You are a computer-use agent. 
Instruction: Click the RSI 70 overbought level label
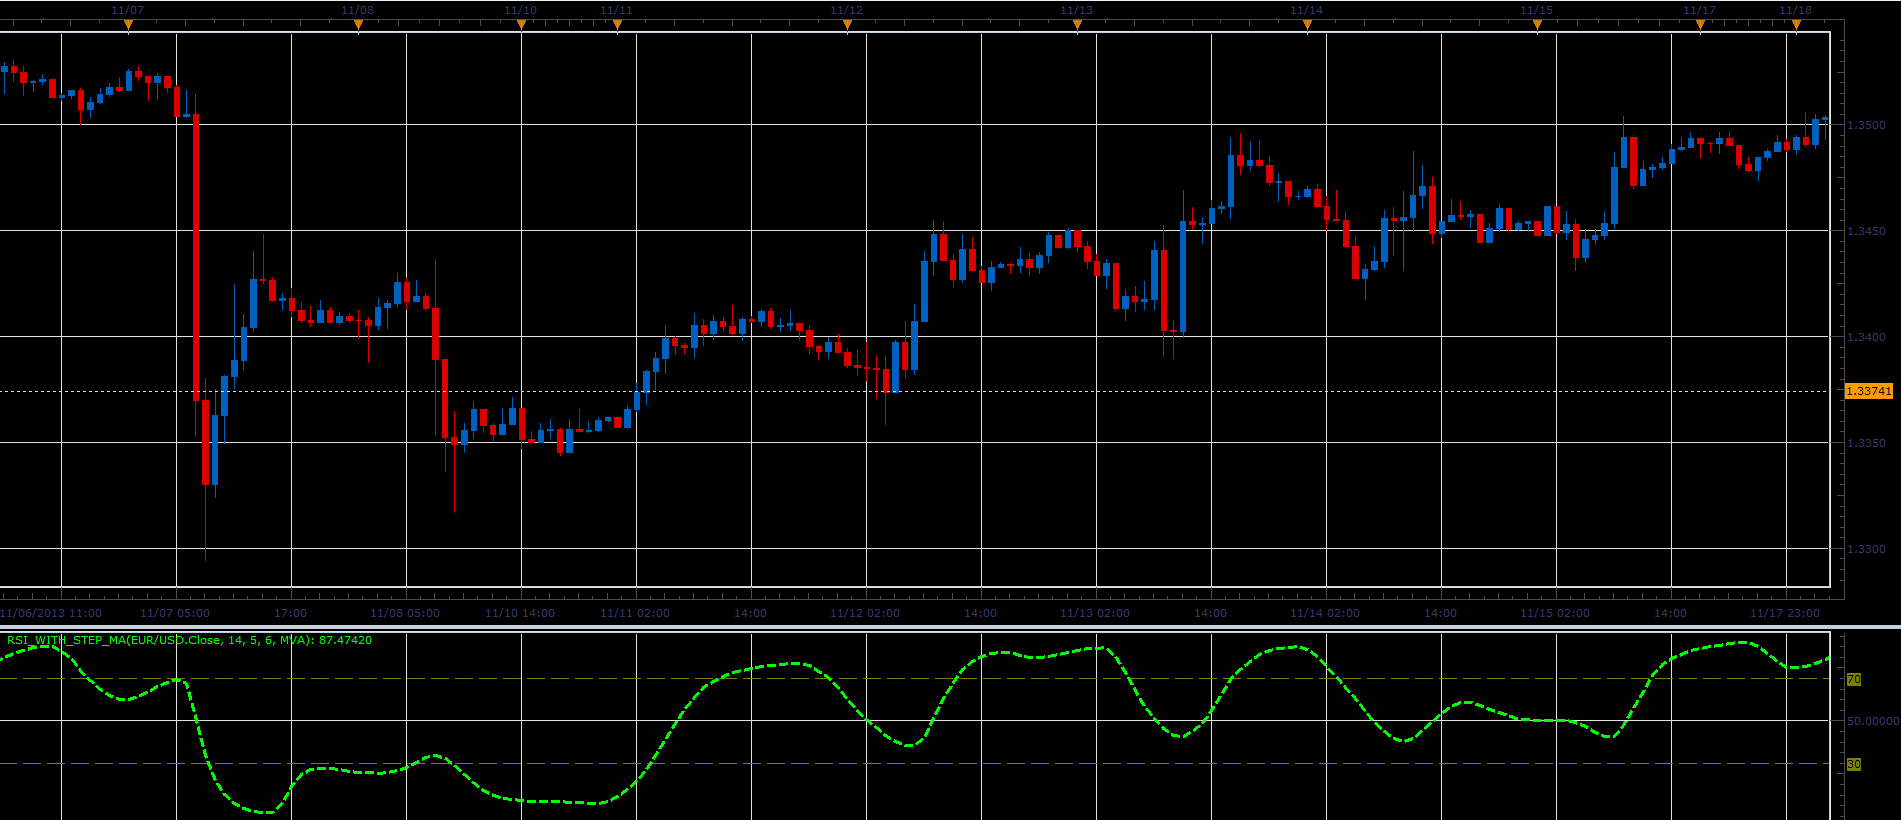[x=1854, y=679]
